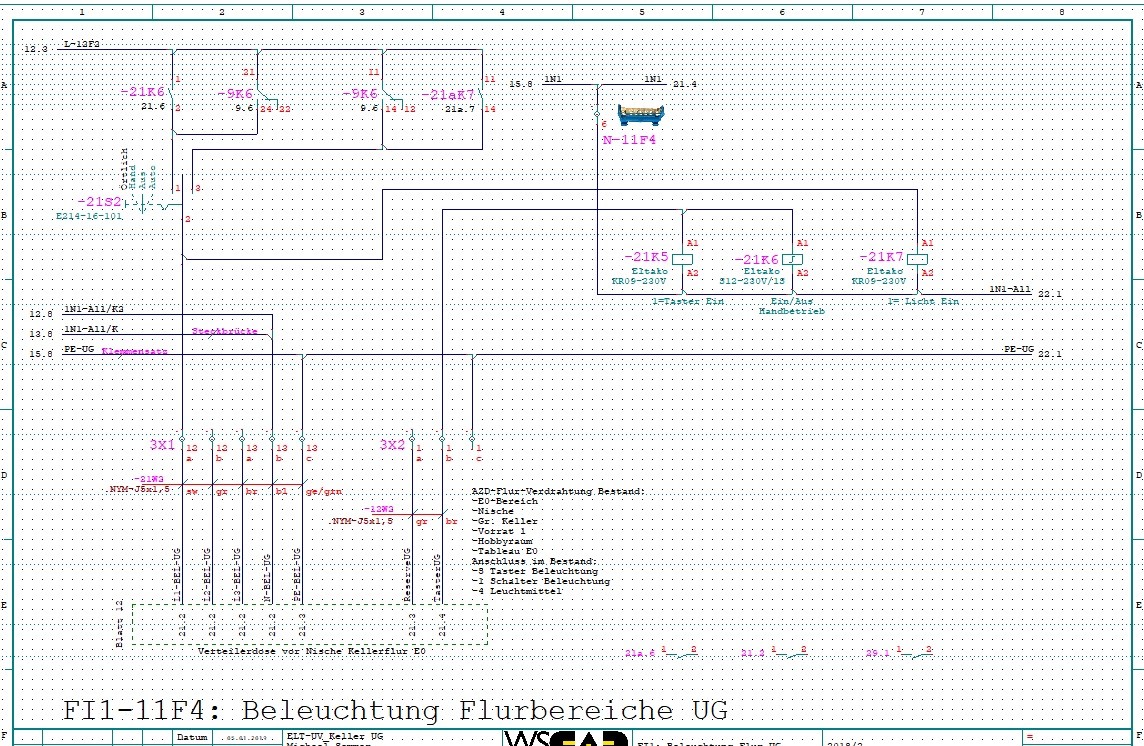Select the -9K6 changeover contact with terminals 14/12

tap(393, 95)
